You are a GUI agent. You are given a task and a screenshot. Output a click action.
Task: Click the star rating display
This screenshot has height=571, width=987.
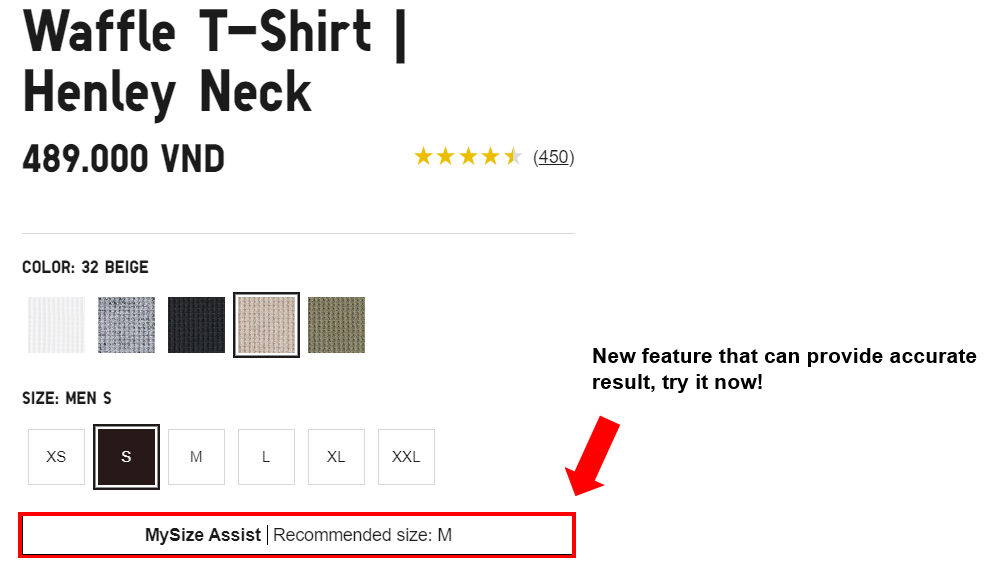(x=468, y=157)
